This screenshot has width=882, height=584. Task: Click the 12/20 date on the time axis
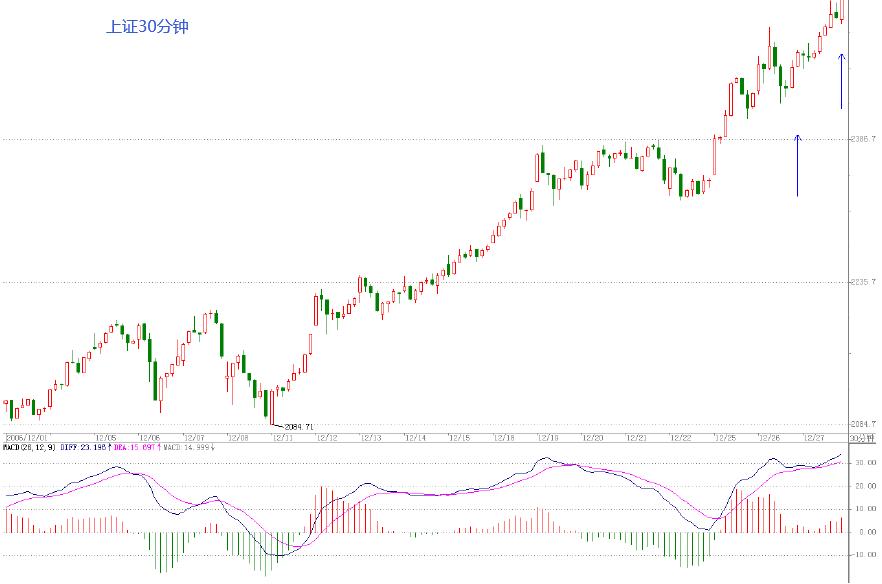592,437
